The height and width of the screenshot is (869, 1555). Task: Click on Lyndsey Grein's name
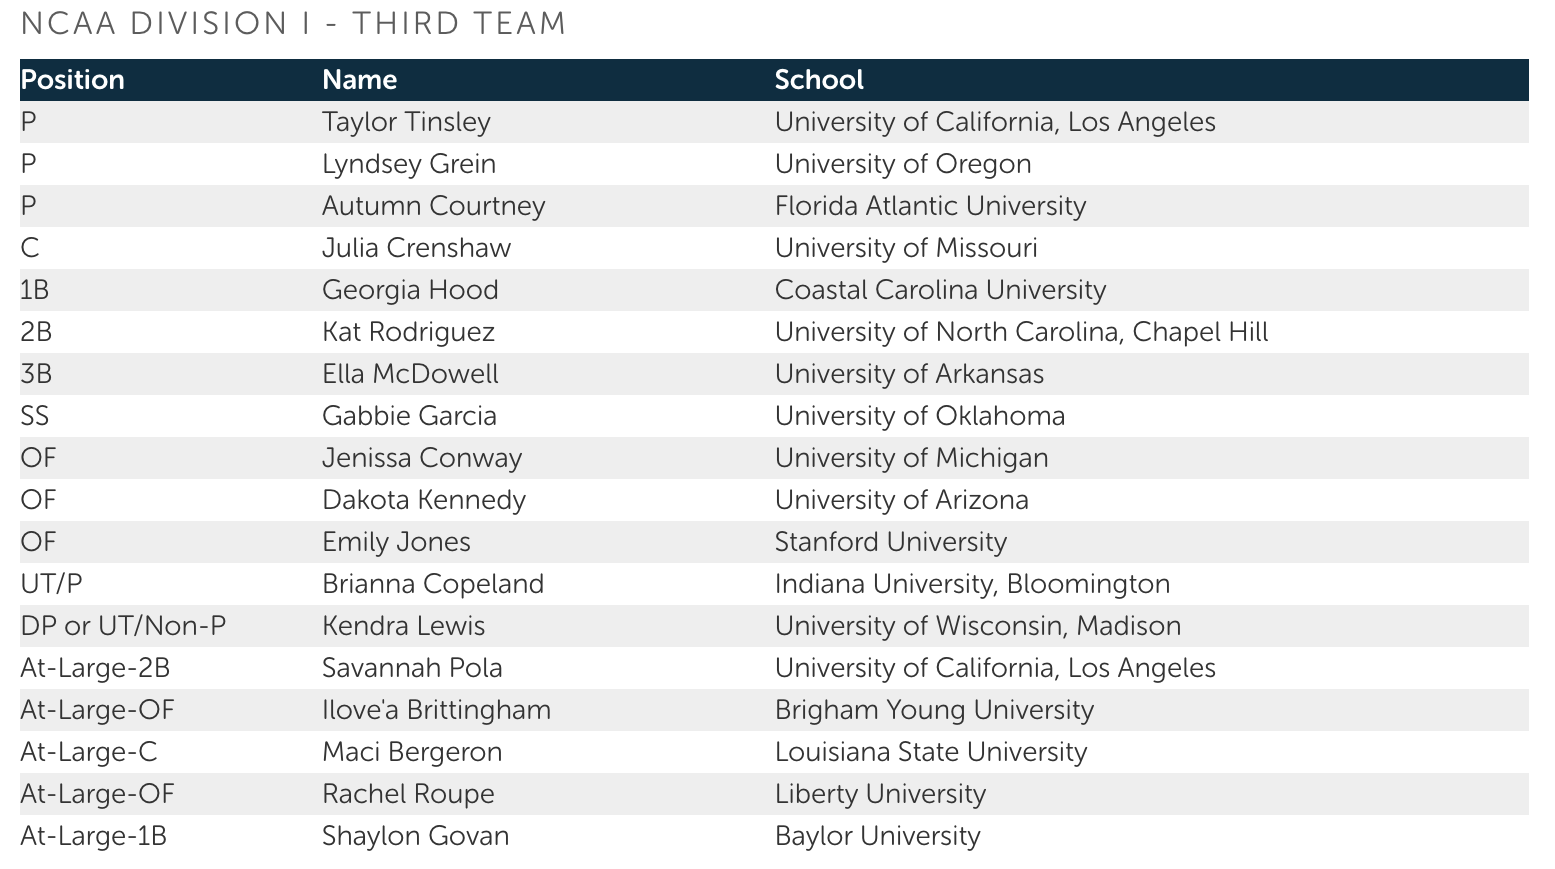(x=408, y=164)
